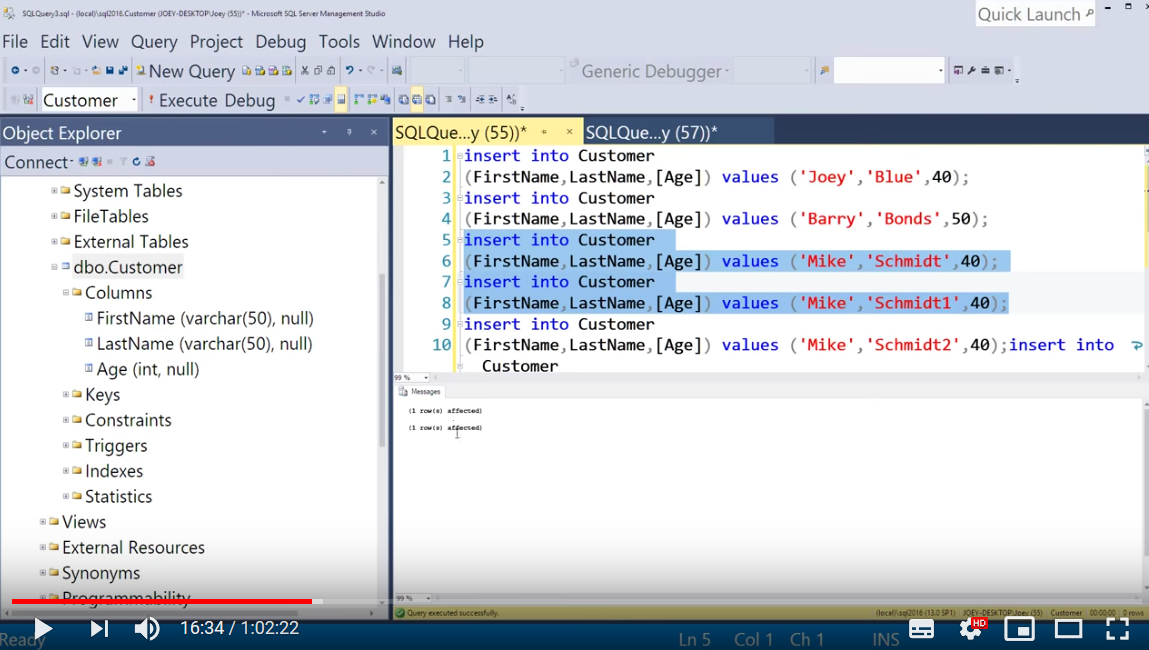Open the Customer database dropdown

click(133, 100)
